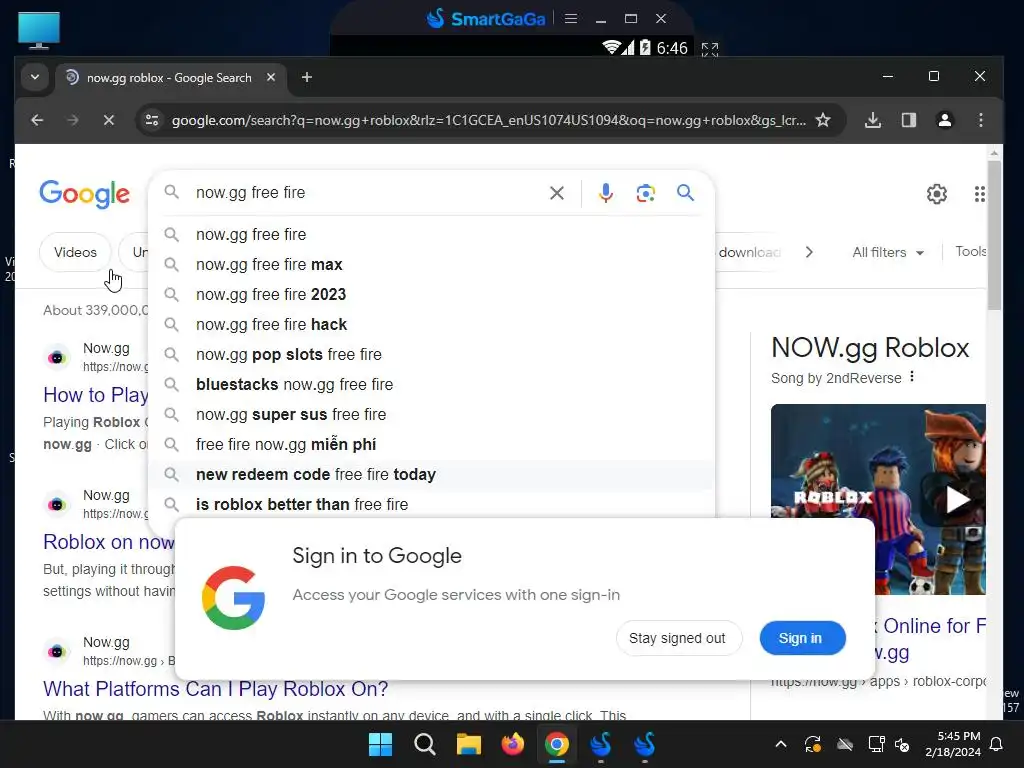Choose first suggestion now.gg free fire
Viewport: 1024px width, 768px height.
pyautogui.click(x=431, y=234)
